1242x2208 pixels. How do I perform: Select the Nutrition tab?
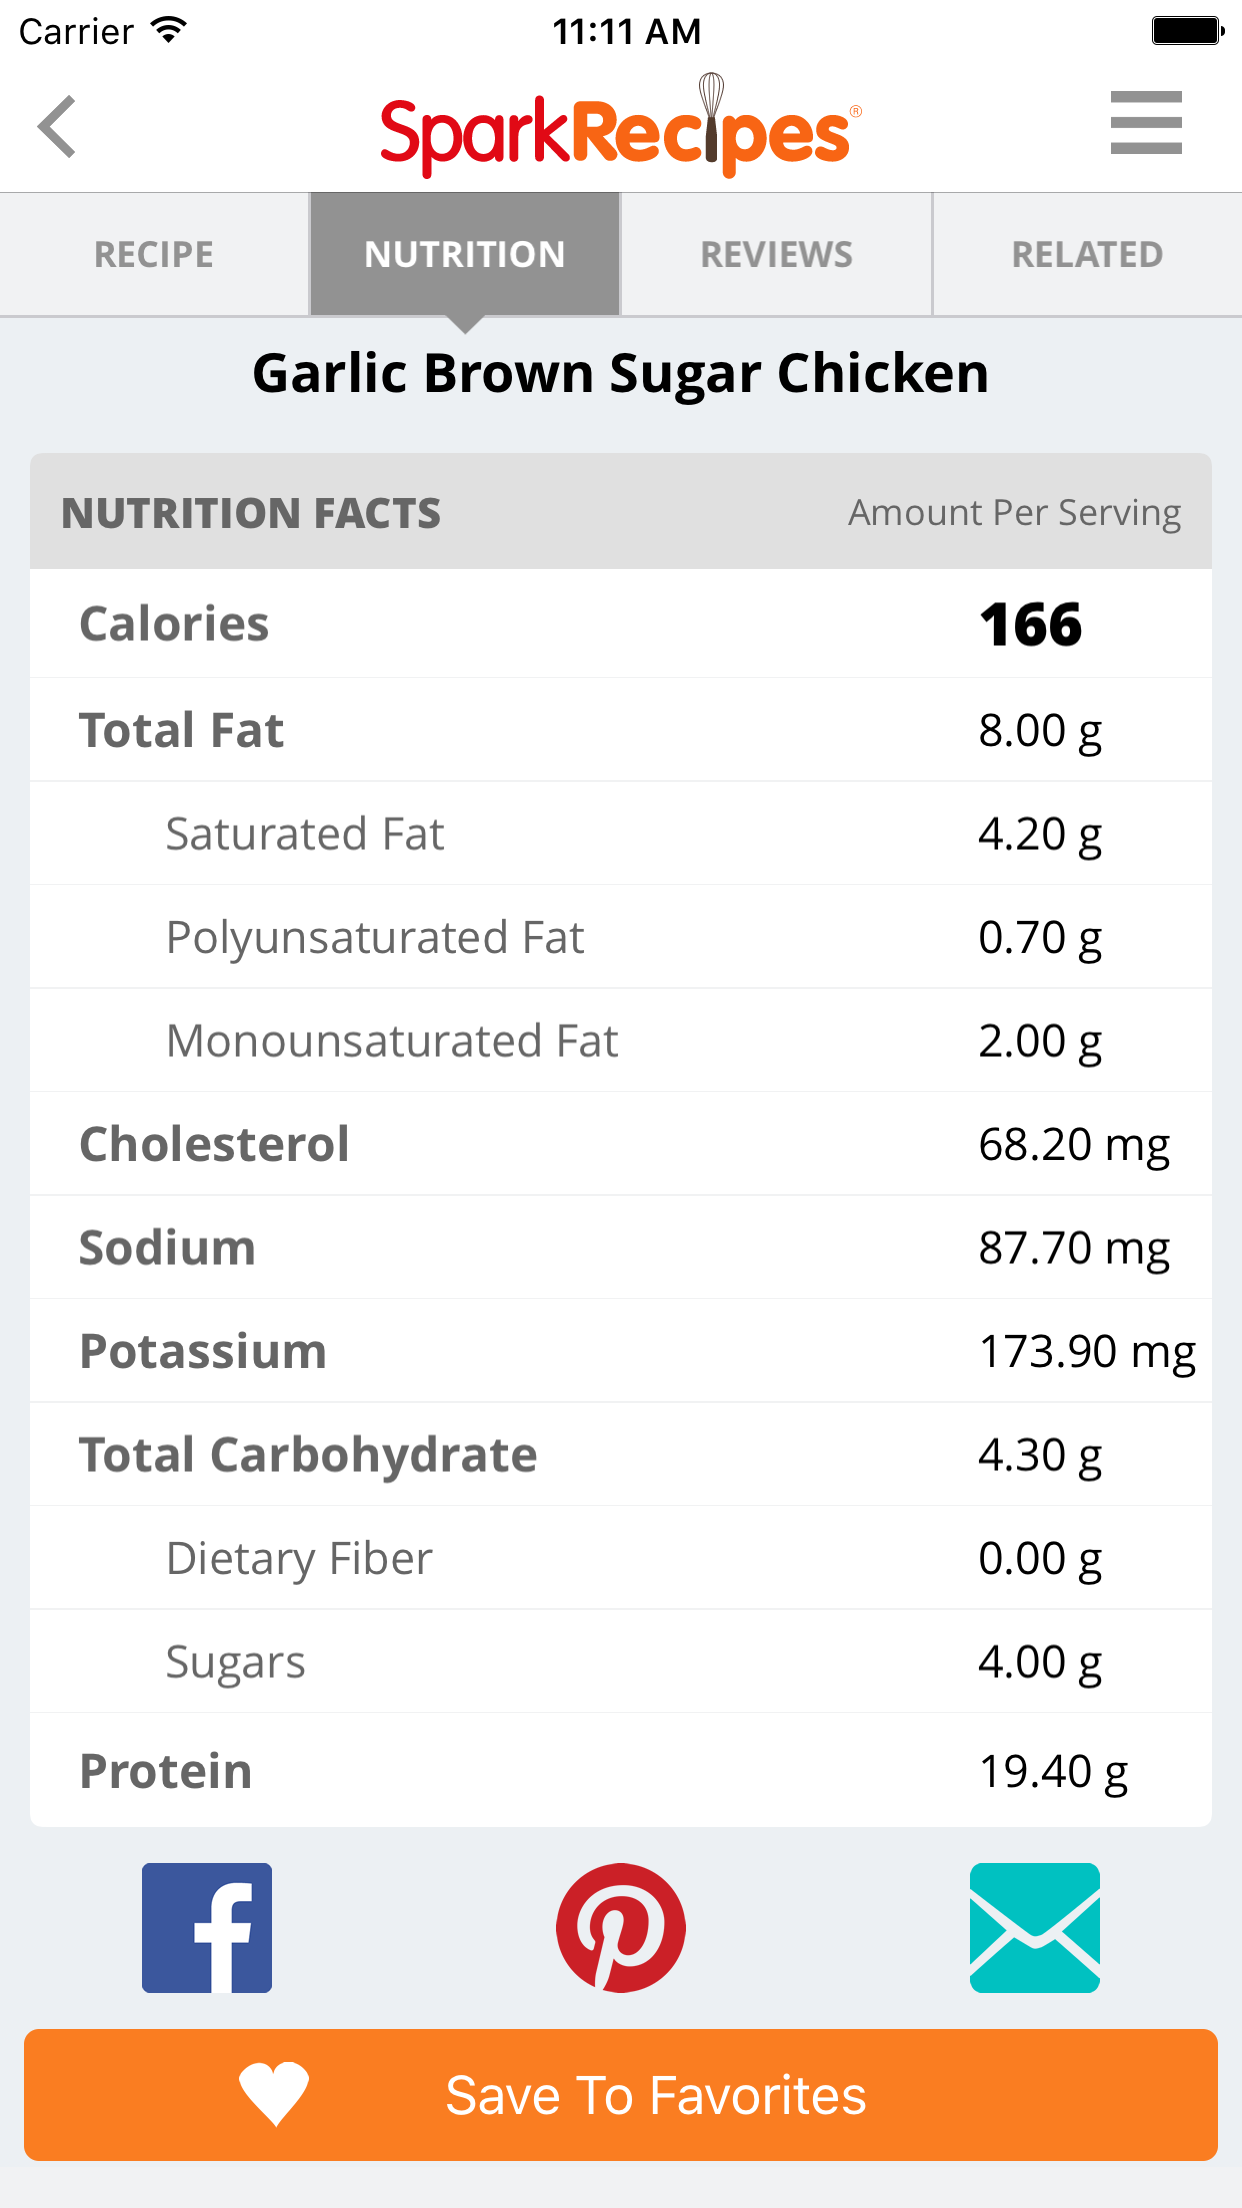(x=465, y=254)
